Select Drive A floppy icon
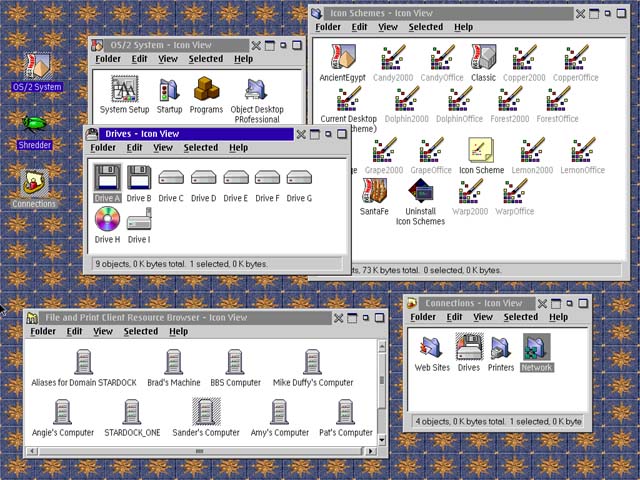The width and height of the screenshot is (640, 480). click(x=107, y=178)
